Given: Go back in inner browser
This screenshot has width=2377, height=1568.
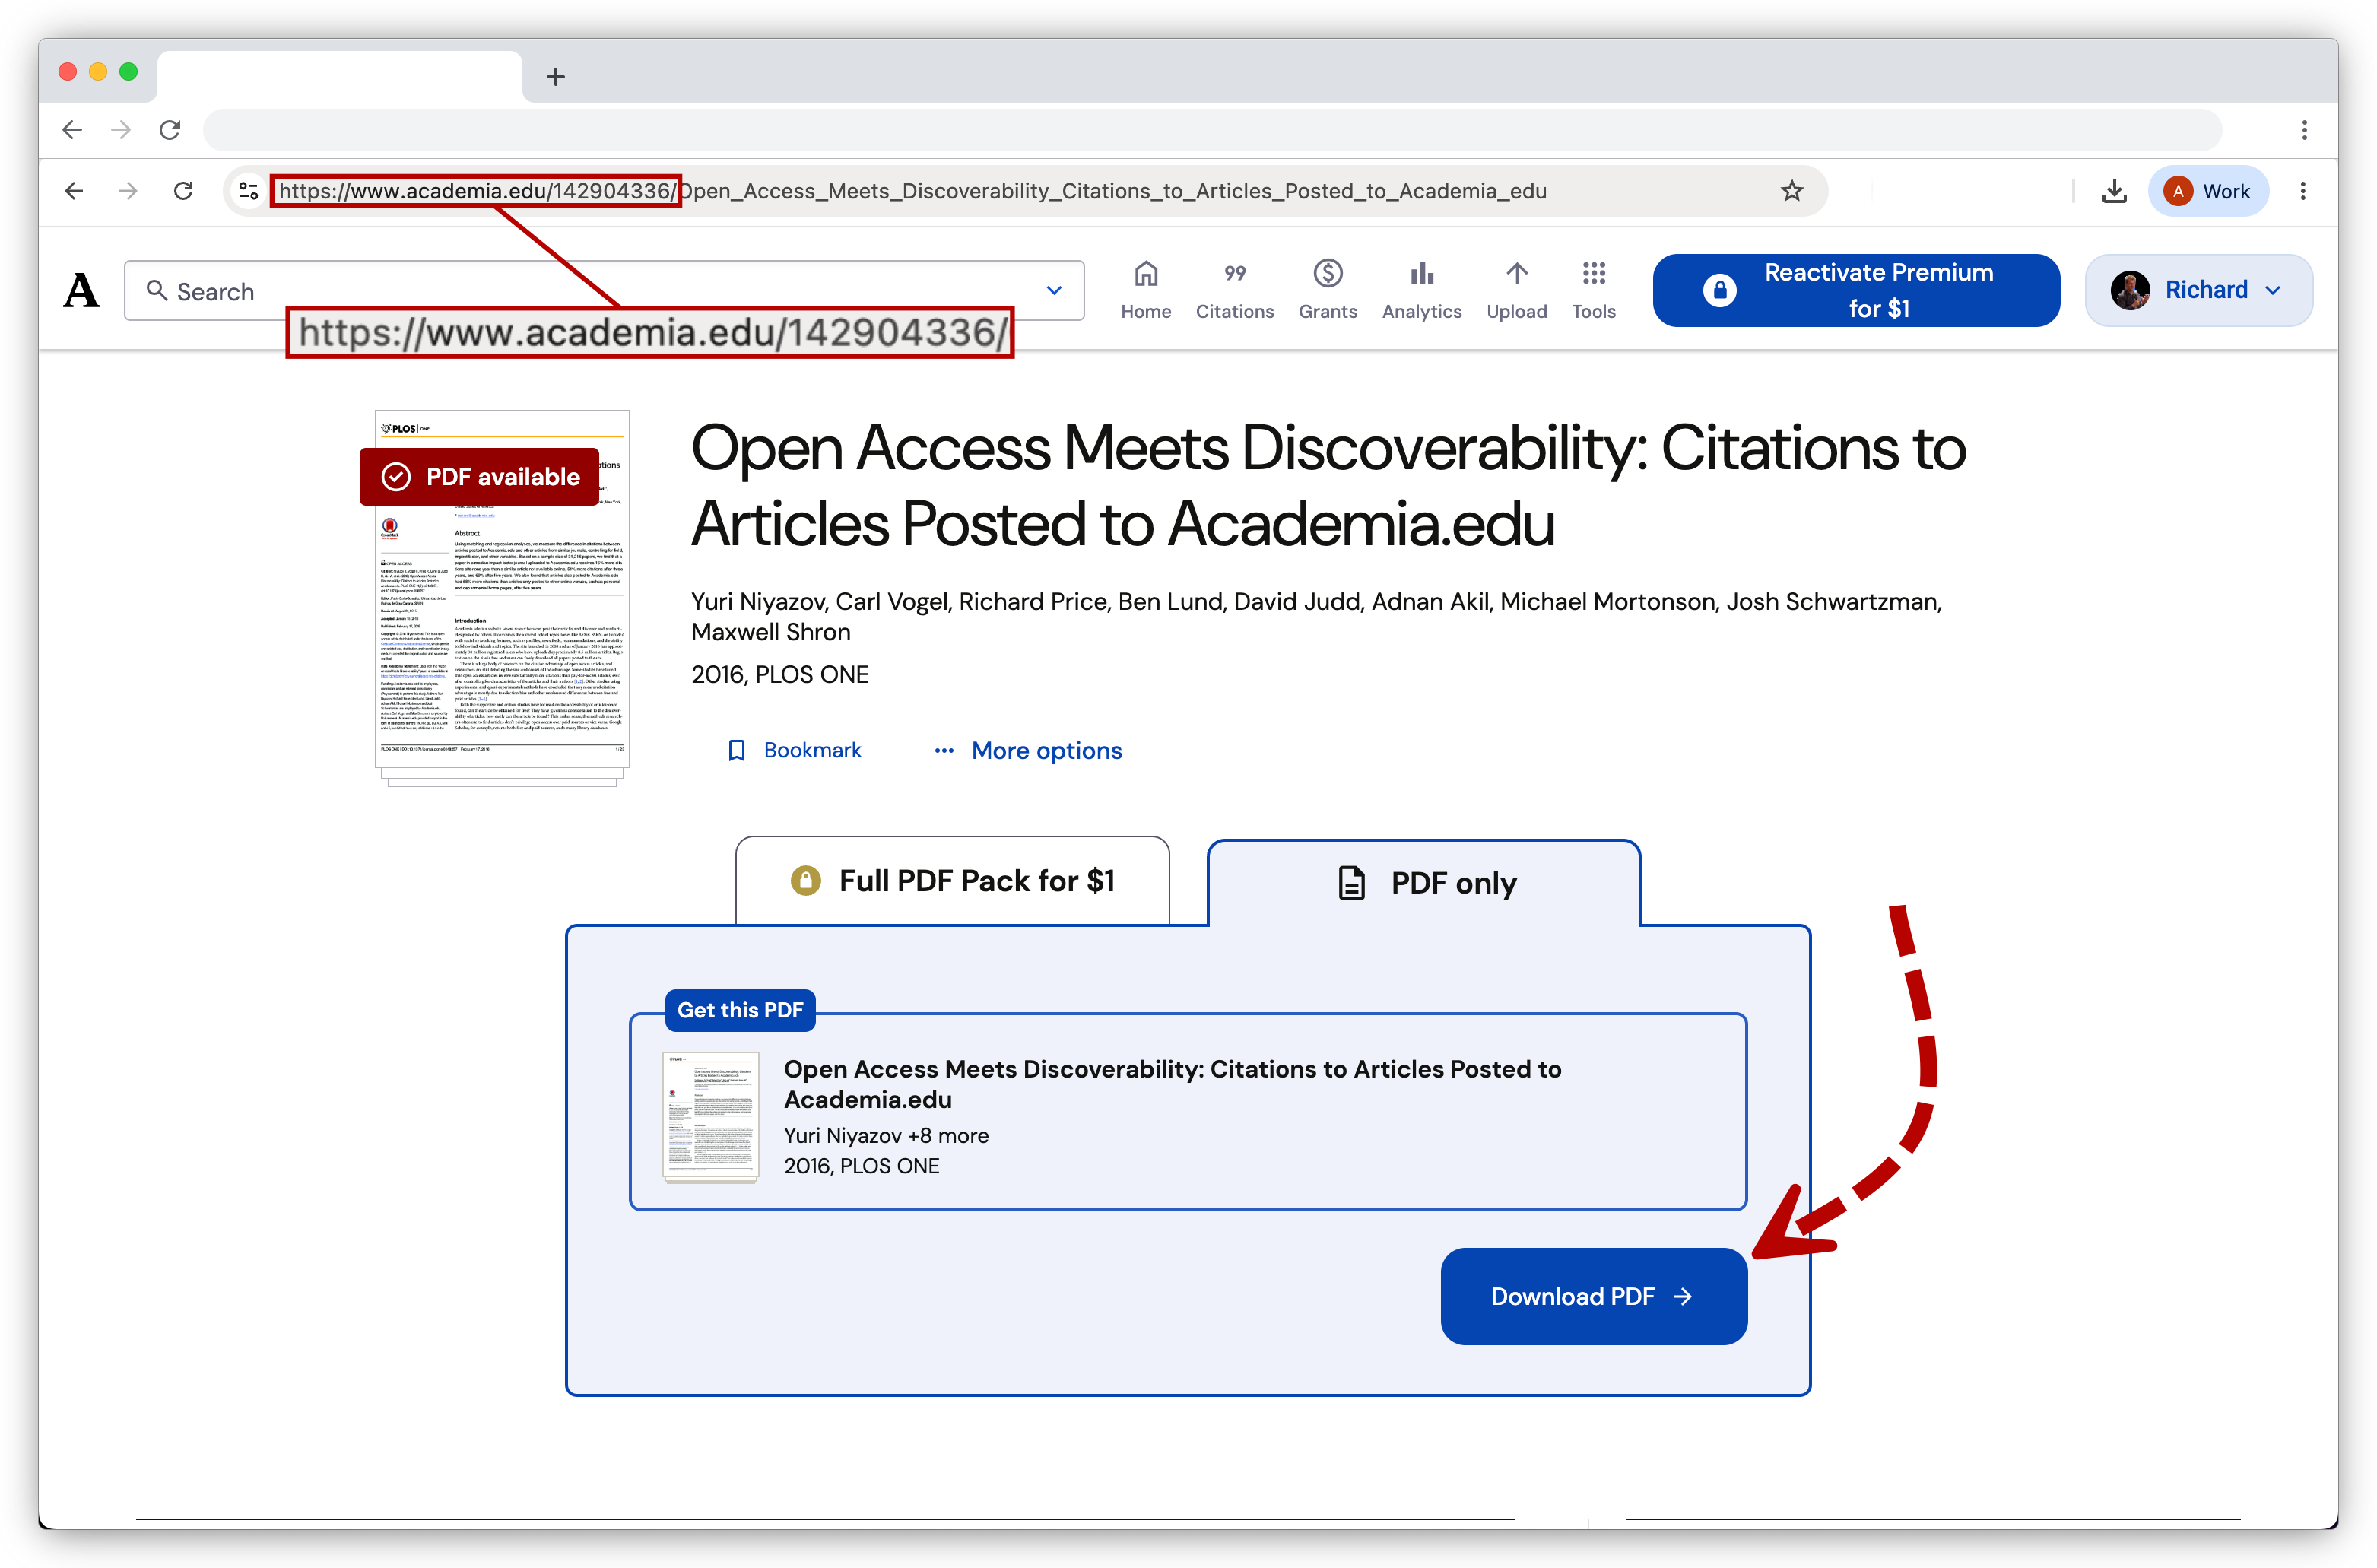Looking at the screenshot, I should (x=74, y=191).
